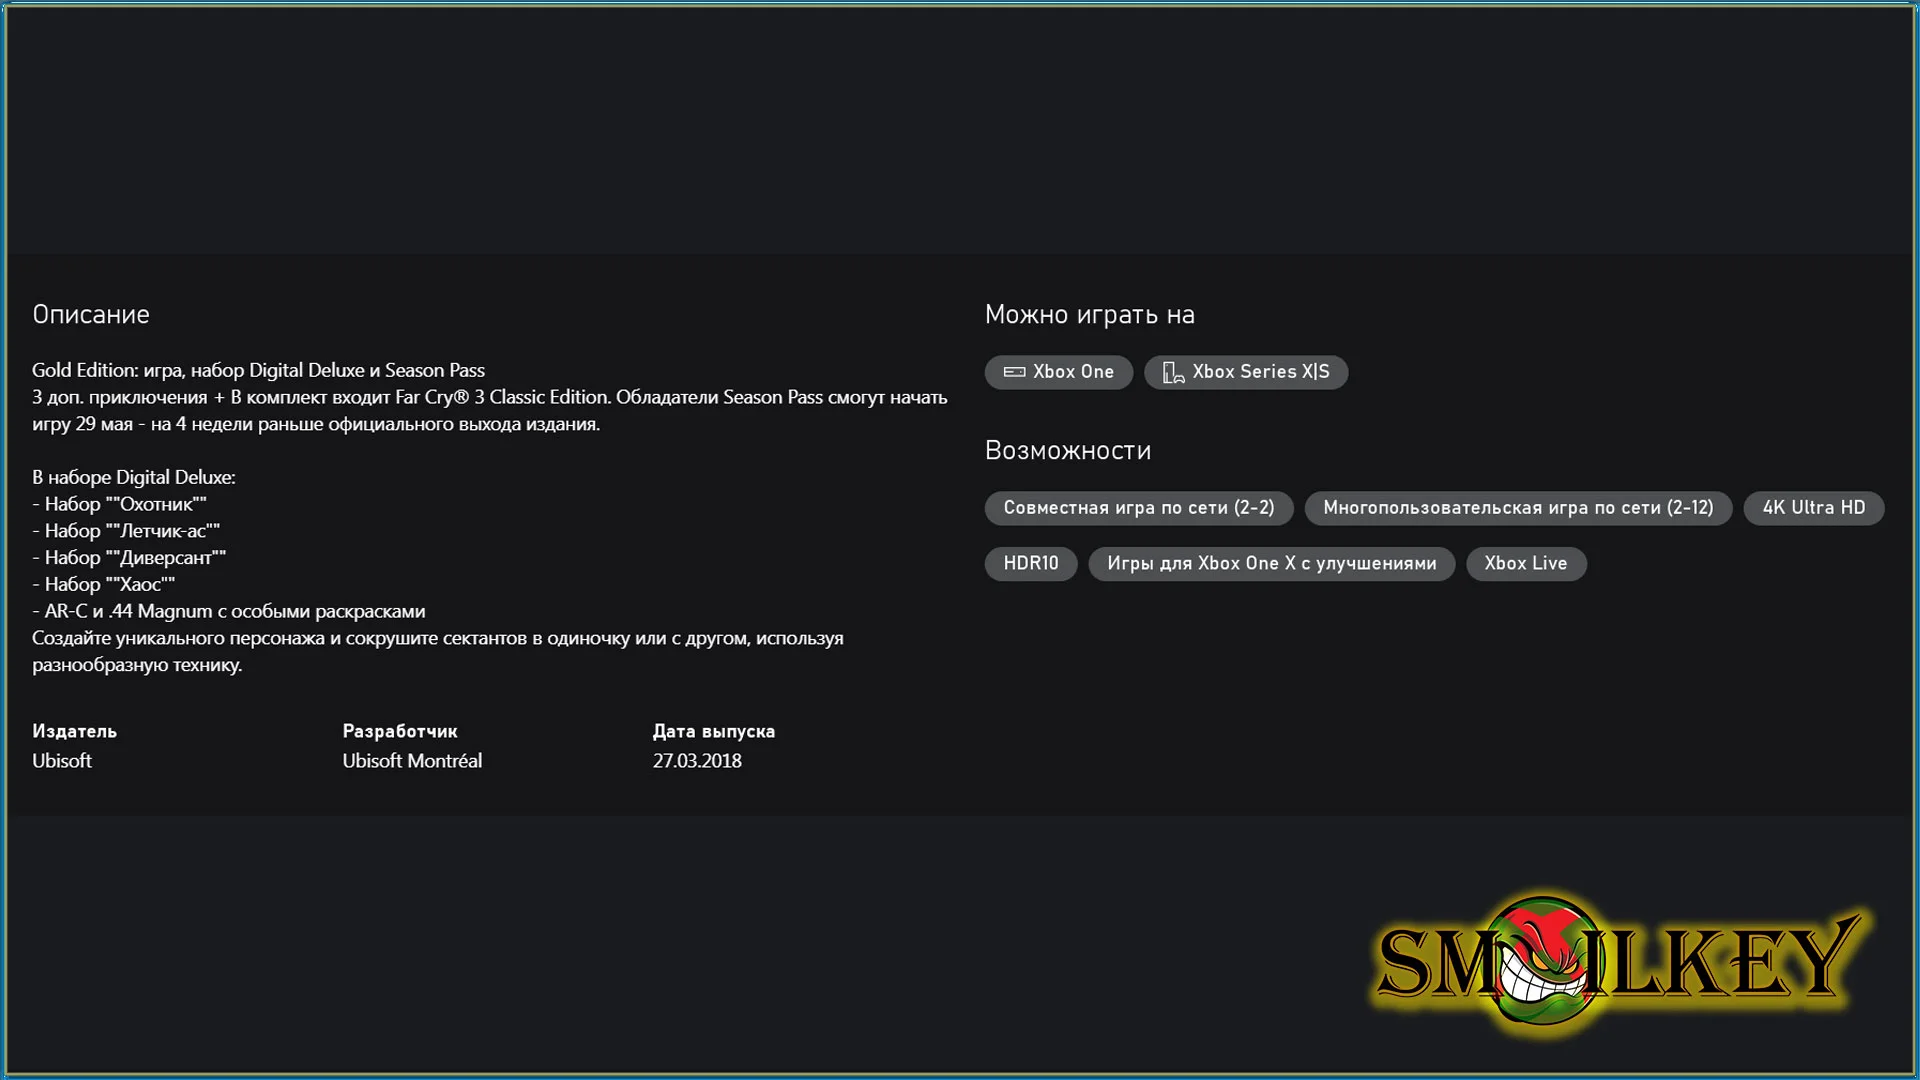This screenshot has width=1920, height=1080.
Task: Select the 4K Ultra HD capability tag
Action: pos(1813,508)
